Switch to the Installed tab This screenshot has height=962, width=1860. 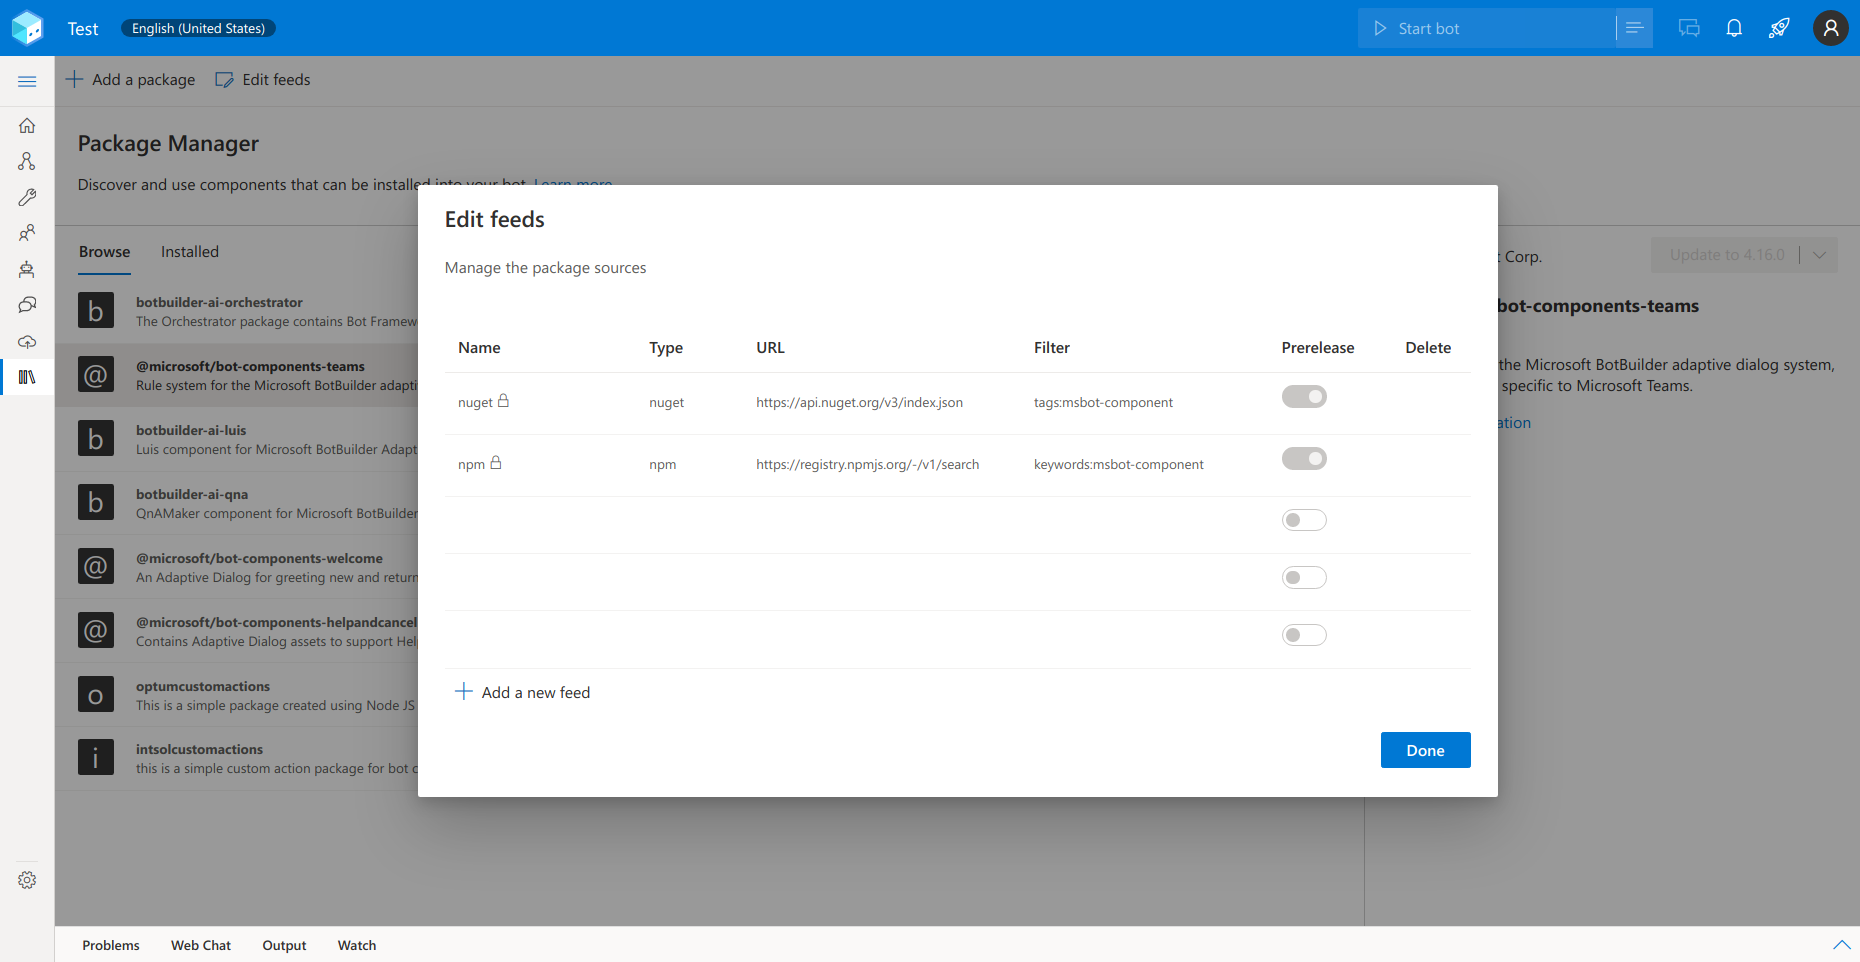click(x=190, y=252)
